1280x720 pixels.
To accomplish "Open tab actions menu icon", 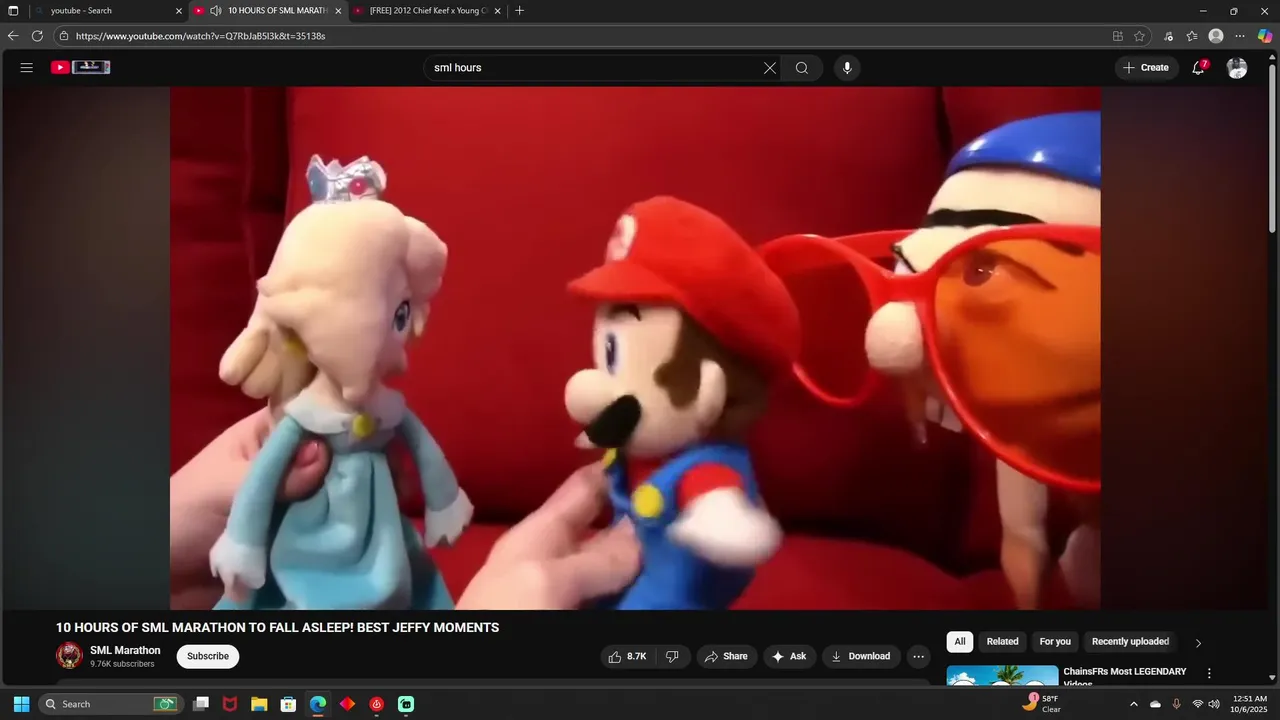I will pos(13,11).
